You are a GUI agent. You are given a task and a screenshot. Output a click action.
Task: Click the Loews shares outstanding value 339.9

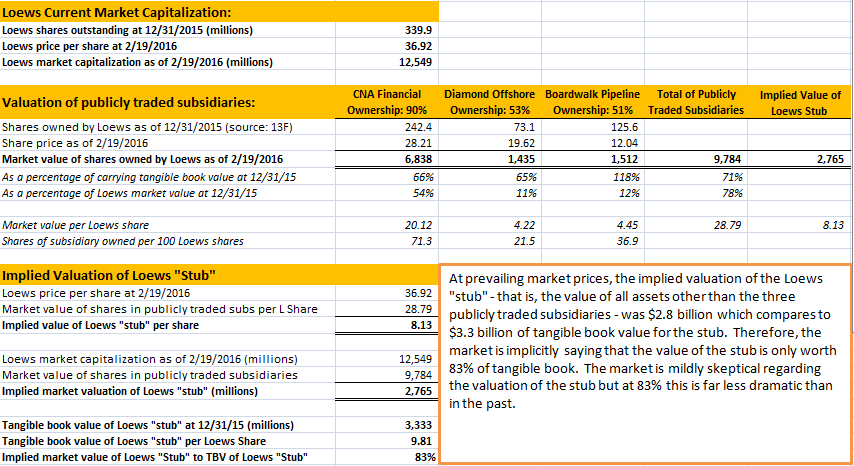(x=418, y=30)
